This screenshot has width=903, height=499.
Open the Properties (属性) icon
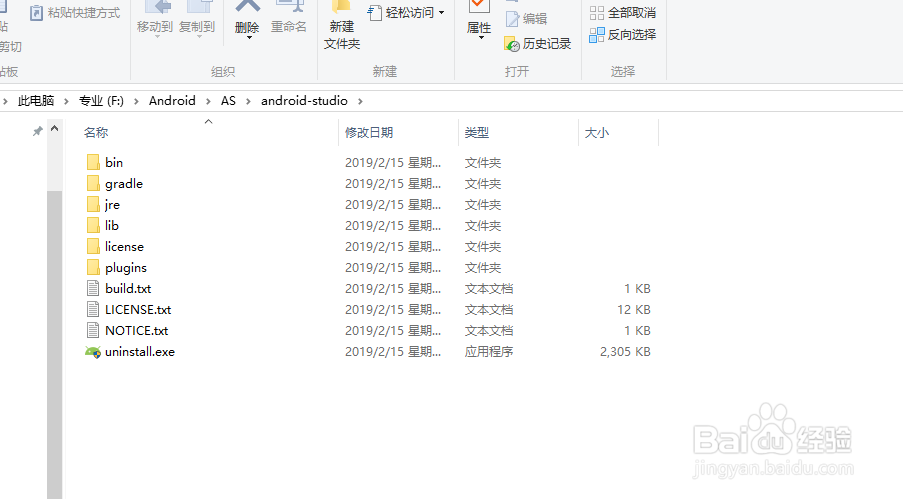478,7
